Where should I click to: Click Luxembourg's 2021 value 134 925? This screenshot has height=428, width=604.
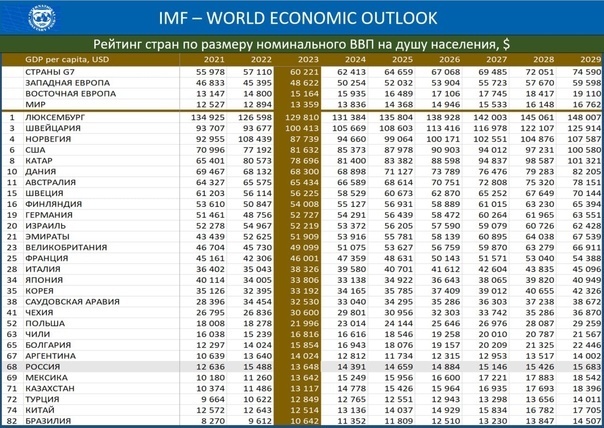click(x=208, y=117)
